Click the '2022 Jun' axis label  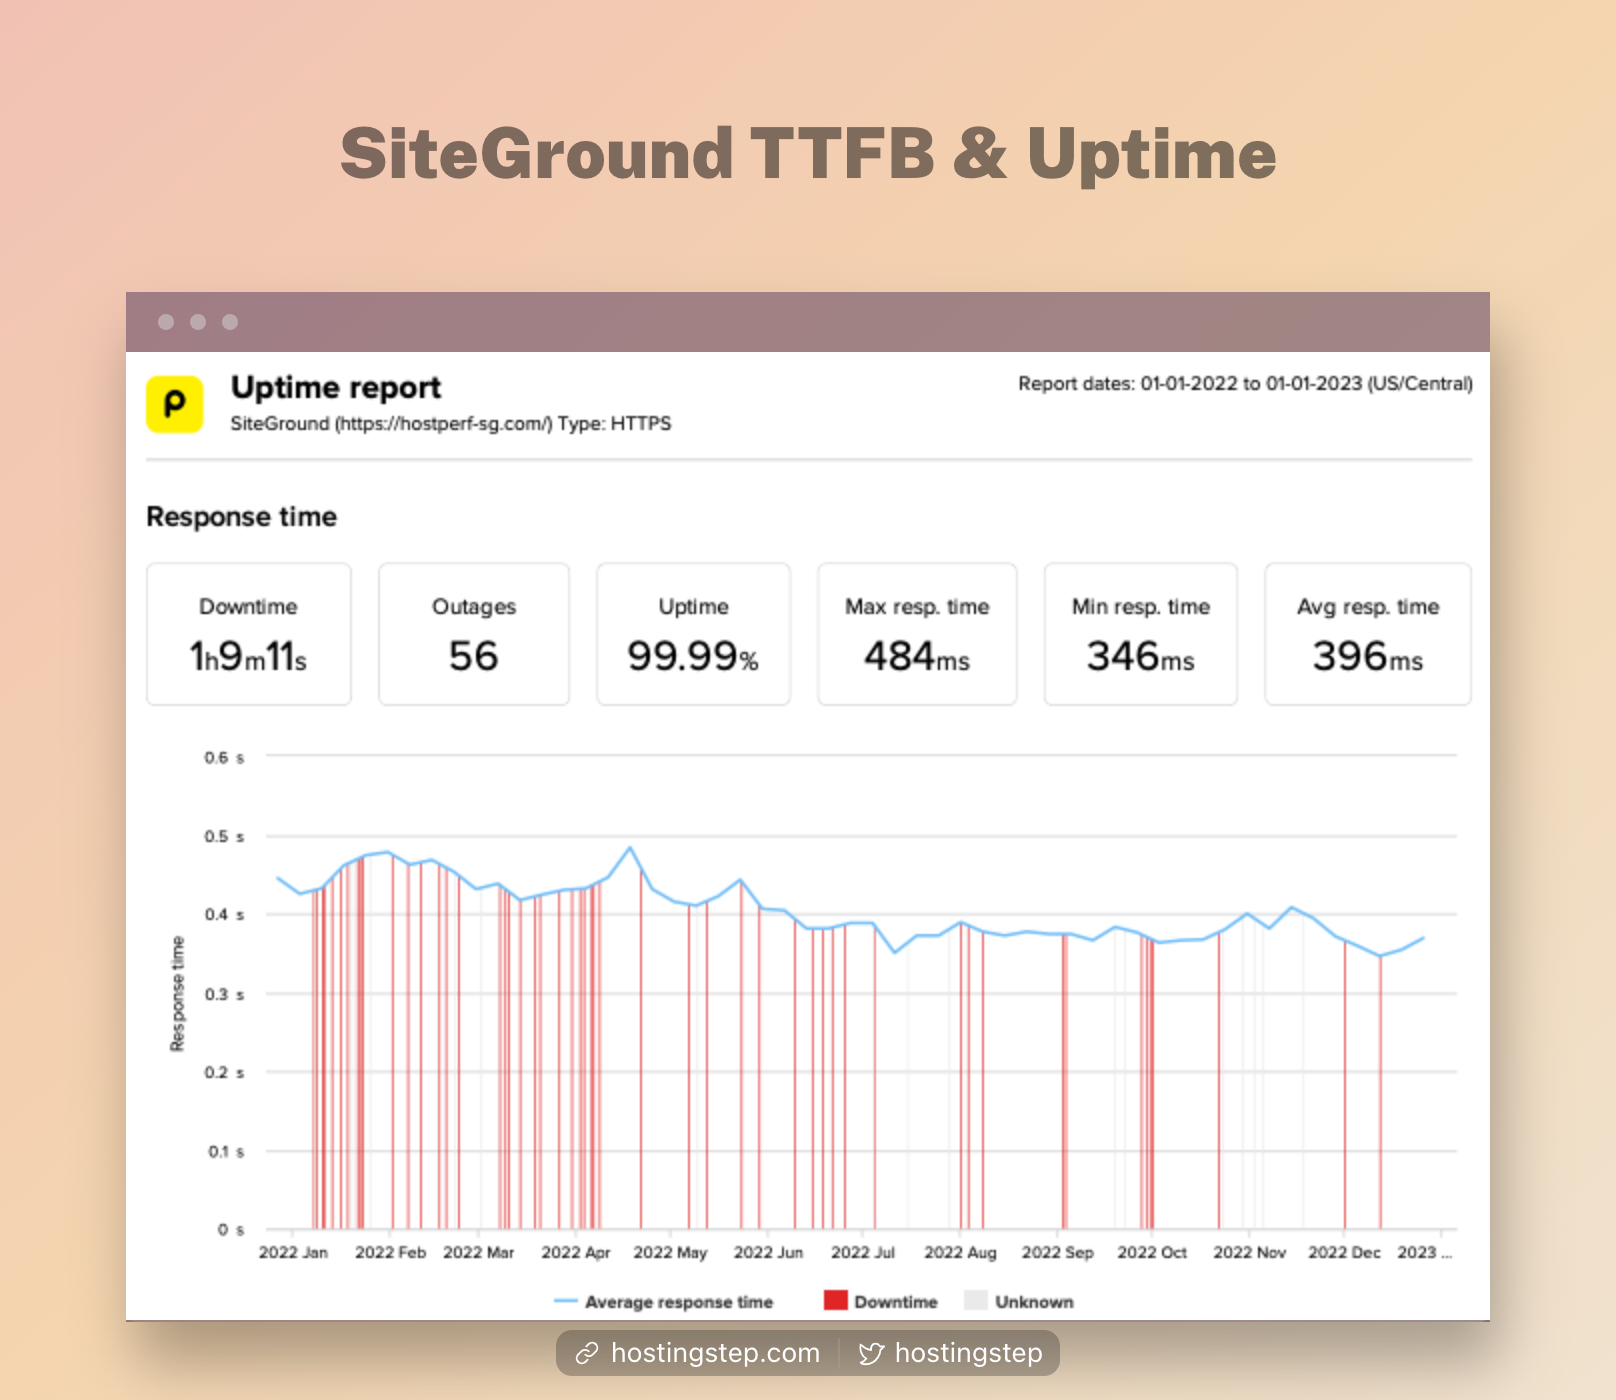768,1252
